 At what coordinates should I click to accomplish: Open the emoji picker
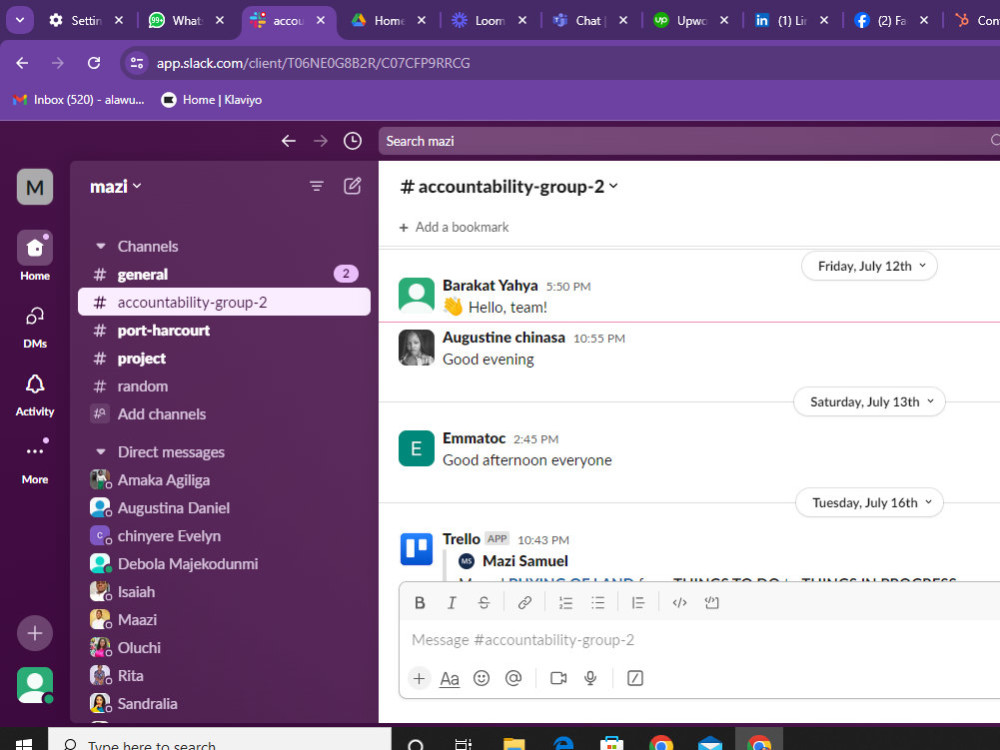click(482, 678)
